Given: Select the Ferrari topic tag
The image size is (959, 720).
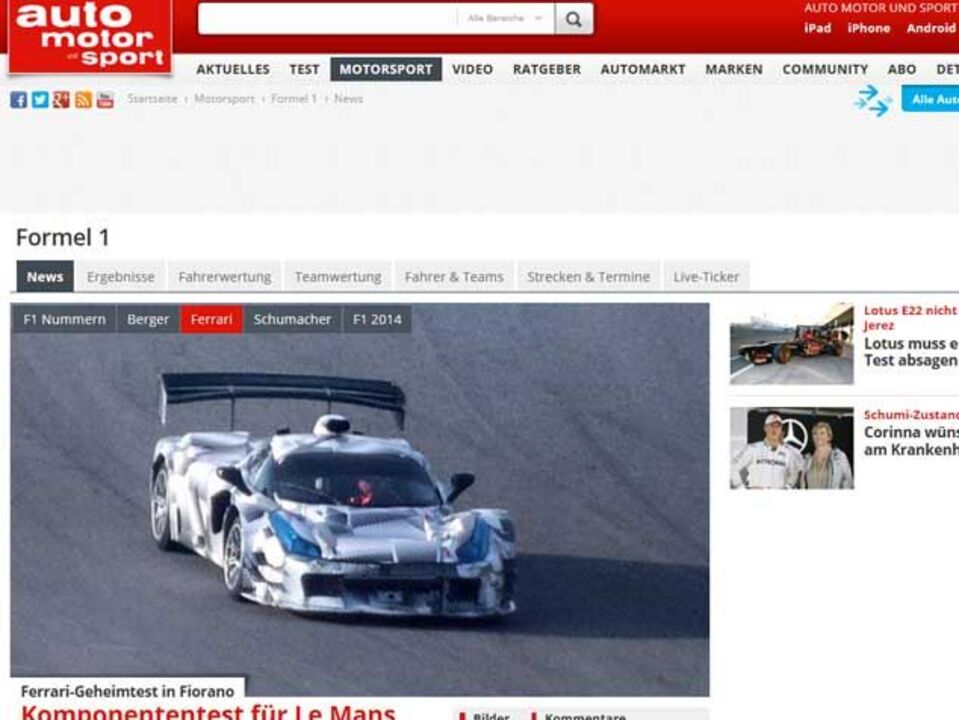Looking at the screenshot, I should pyautogui.click(x=212, y=319).
